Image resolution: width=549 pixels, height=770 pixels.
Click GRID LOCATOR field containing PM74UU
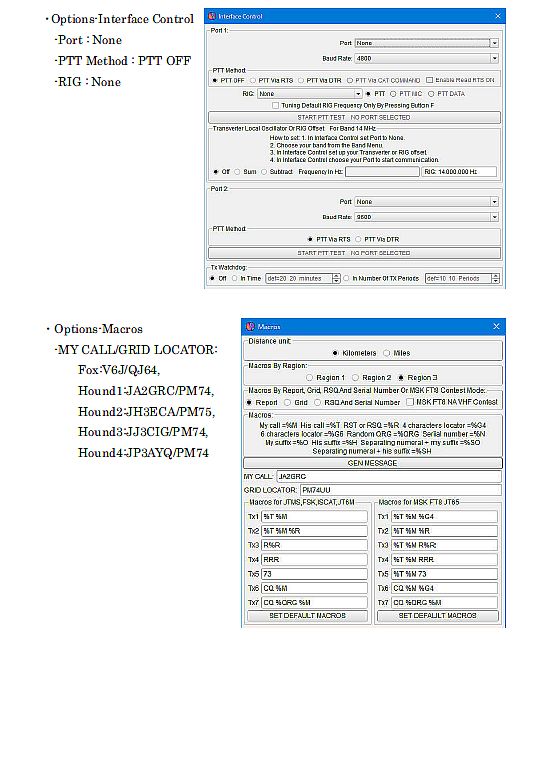click(401, 490)
